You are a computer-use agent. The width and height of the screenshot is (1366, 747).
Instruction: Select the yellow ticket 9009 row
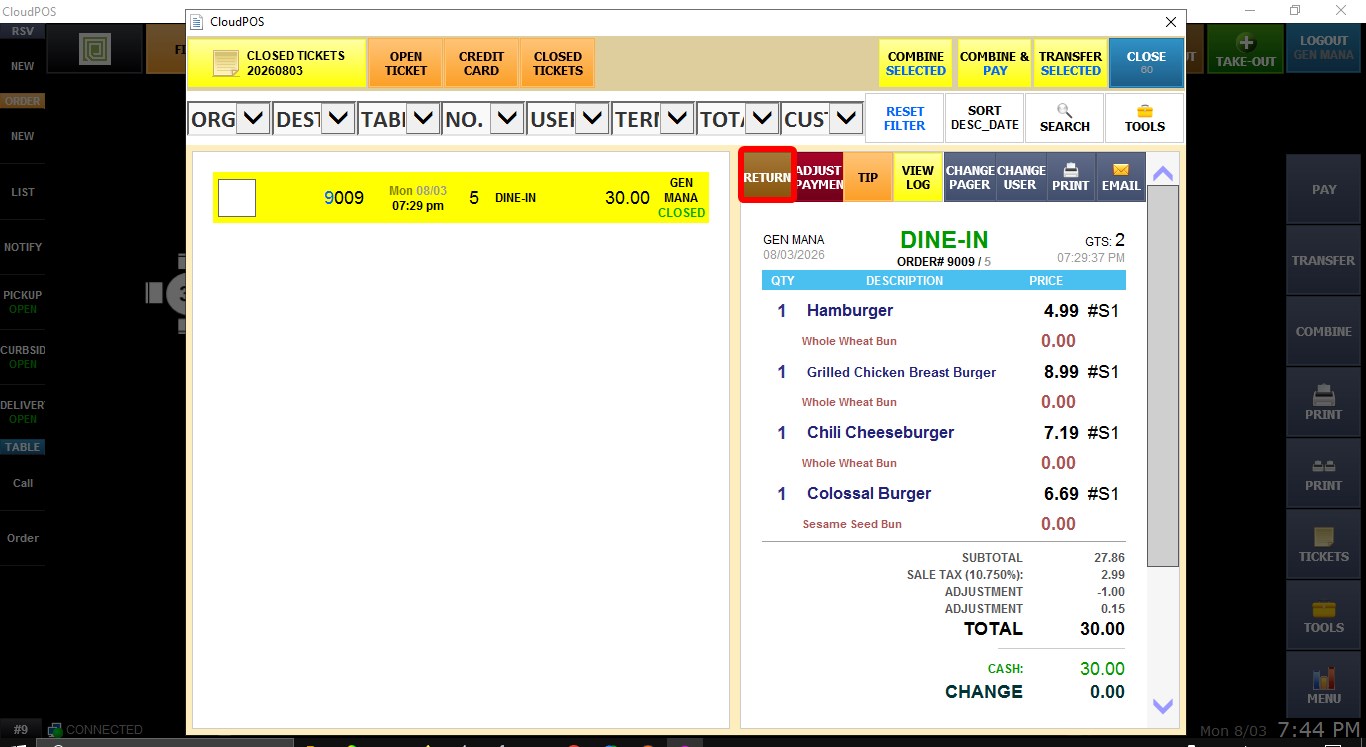click(x=461, y=197)
